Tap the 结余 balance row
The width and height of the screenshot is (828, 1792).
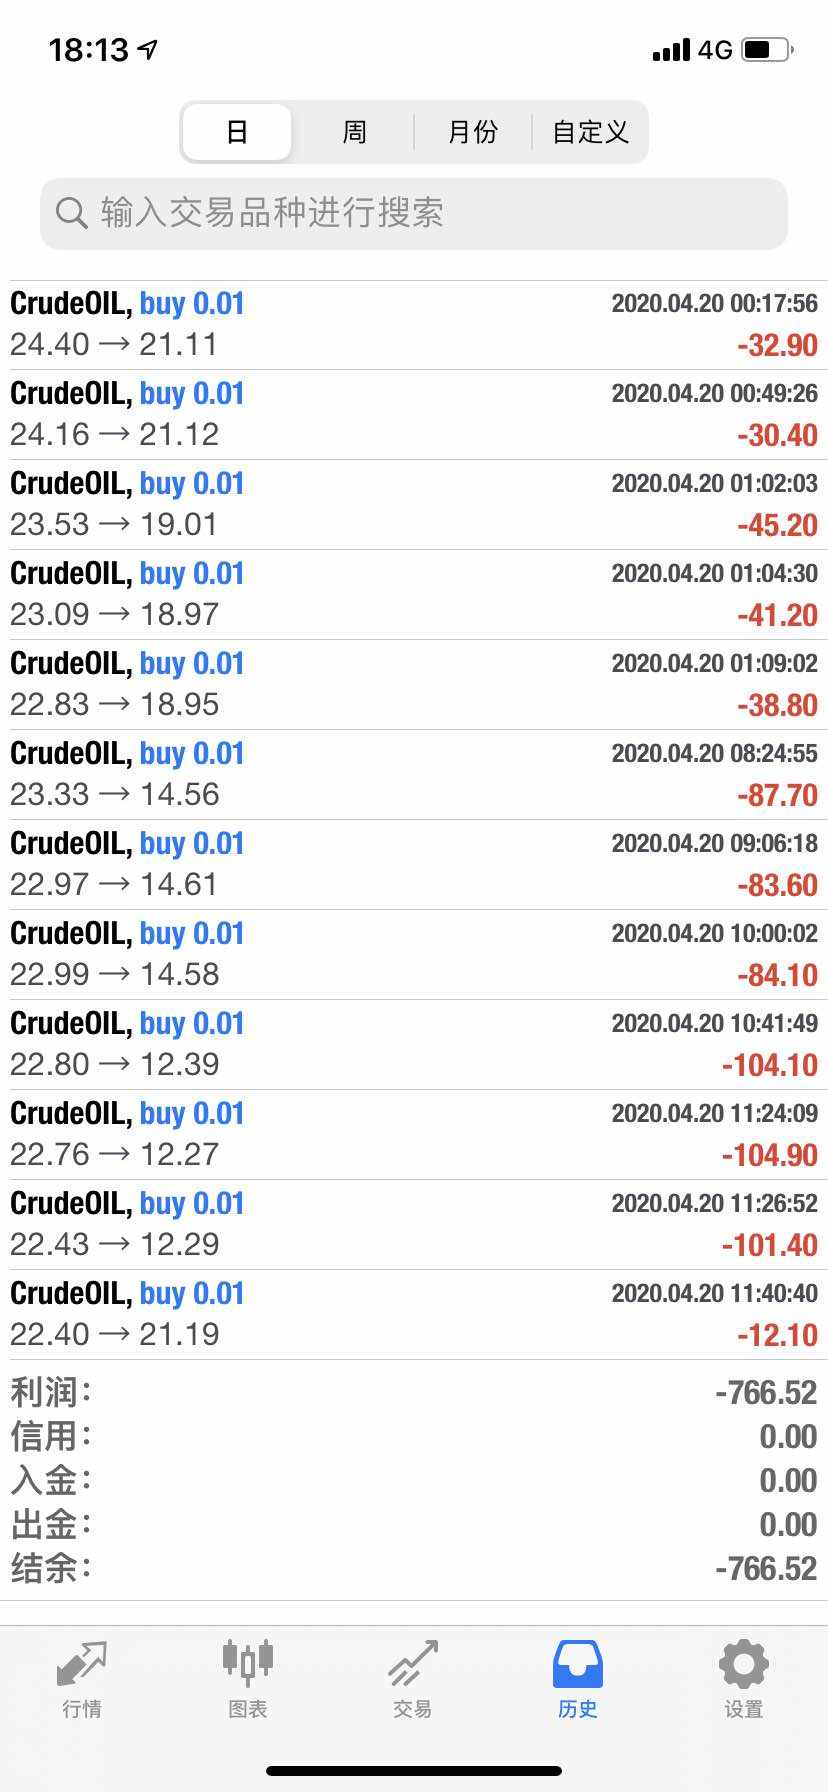(414, 1568)
